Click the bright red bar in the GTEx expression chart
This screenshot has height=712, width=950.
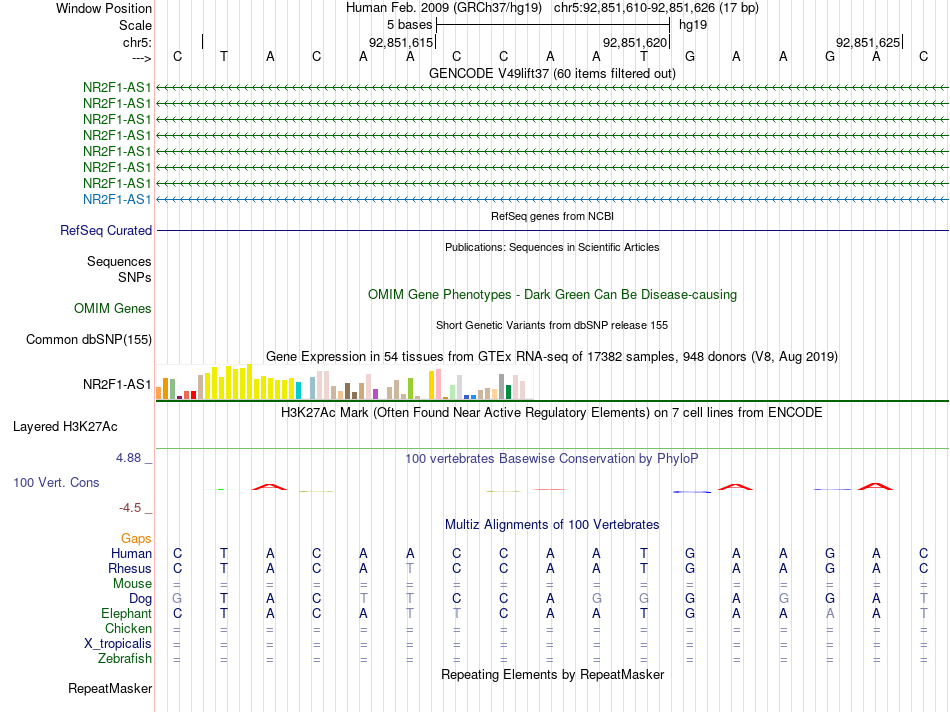[x=193, y=395]
